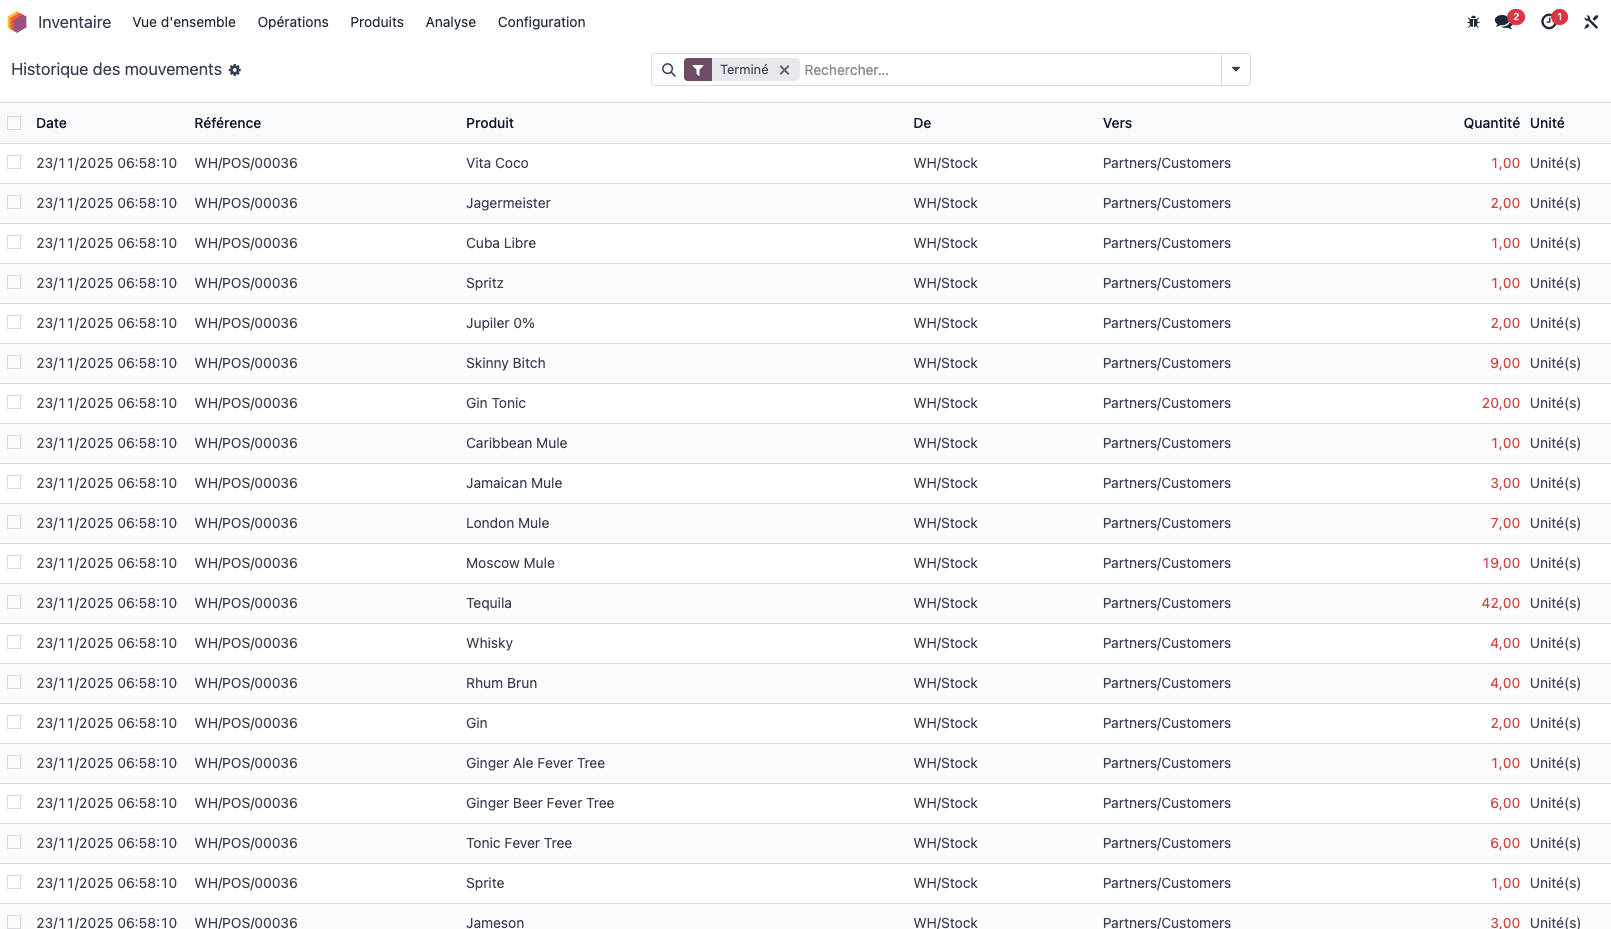1611x929 pixels.
Task: Select the checkbox for the Tequila row
Action: 14,602
